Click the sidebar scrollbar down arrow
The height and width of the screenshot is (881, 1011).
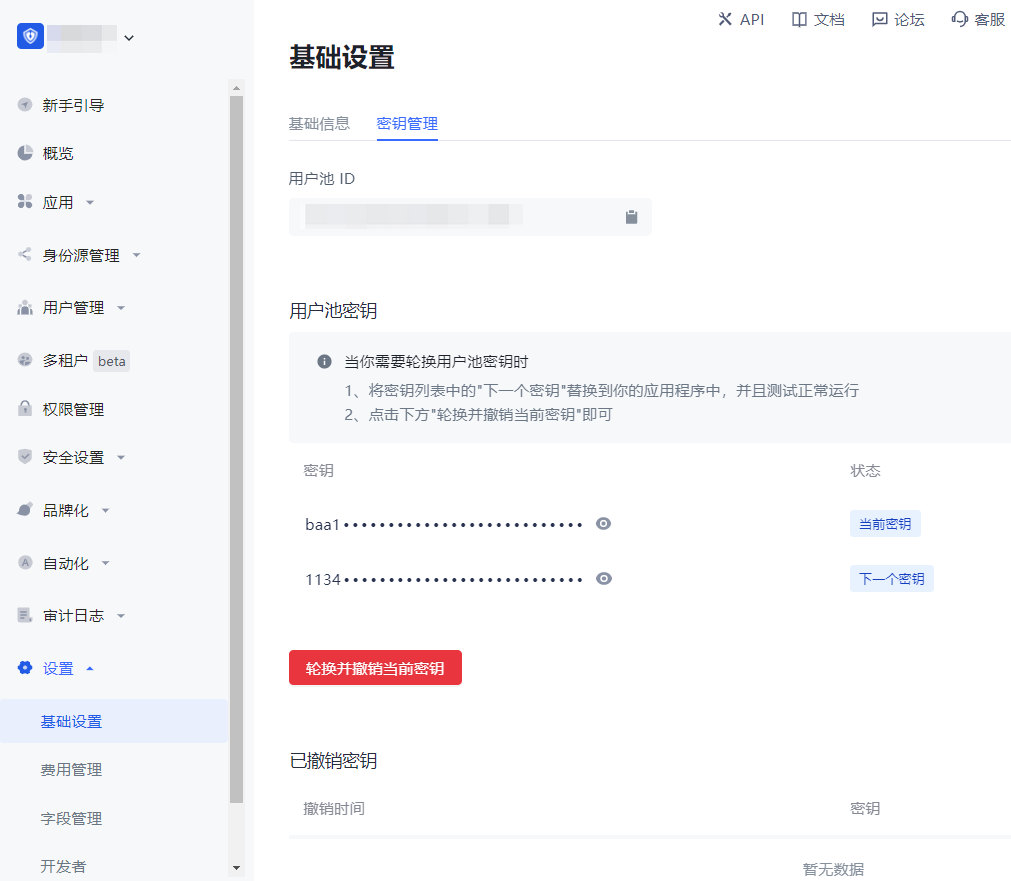coord(236,867)
